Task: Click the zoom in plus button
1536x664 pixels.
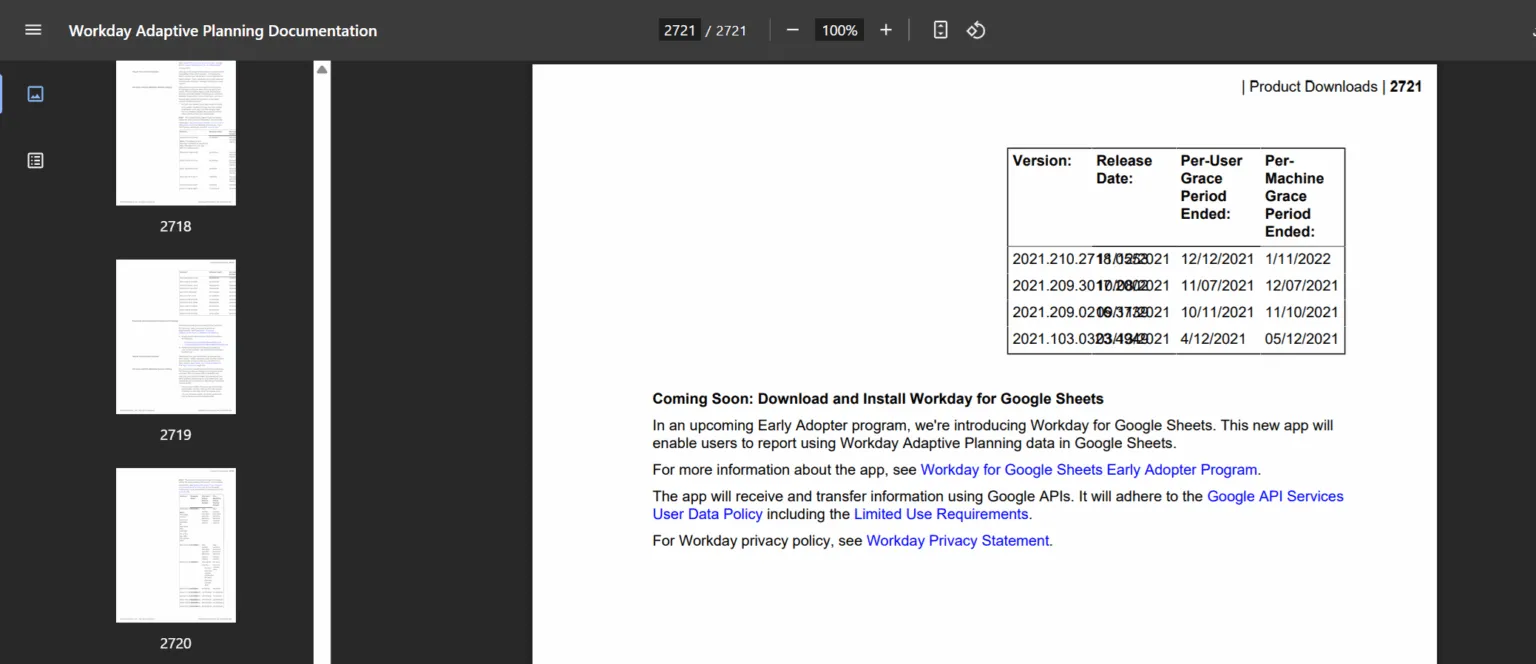Action: pyautogui.click(x=885, y=30)
